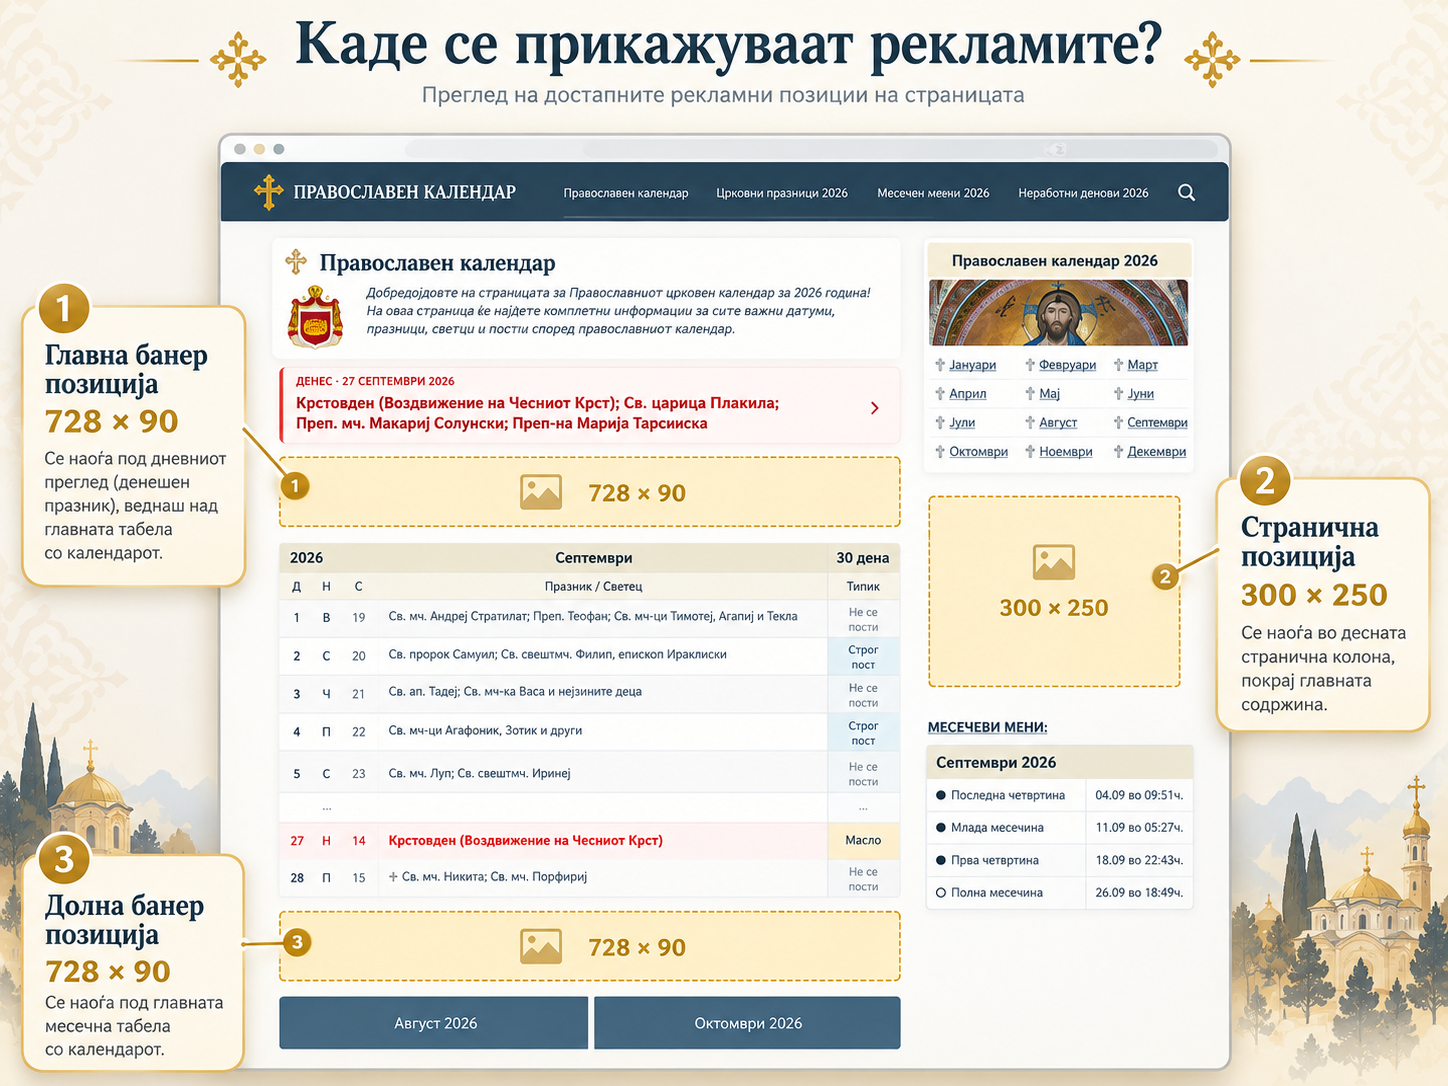
Task: Click the Празник / Светец column header
Action: [593, 587]
